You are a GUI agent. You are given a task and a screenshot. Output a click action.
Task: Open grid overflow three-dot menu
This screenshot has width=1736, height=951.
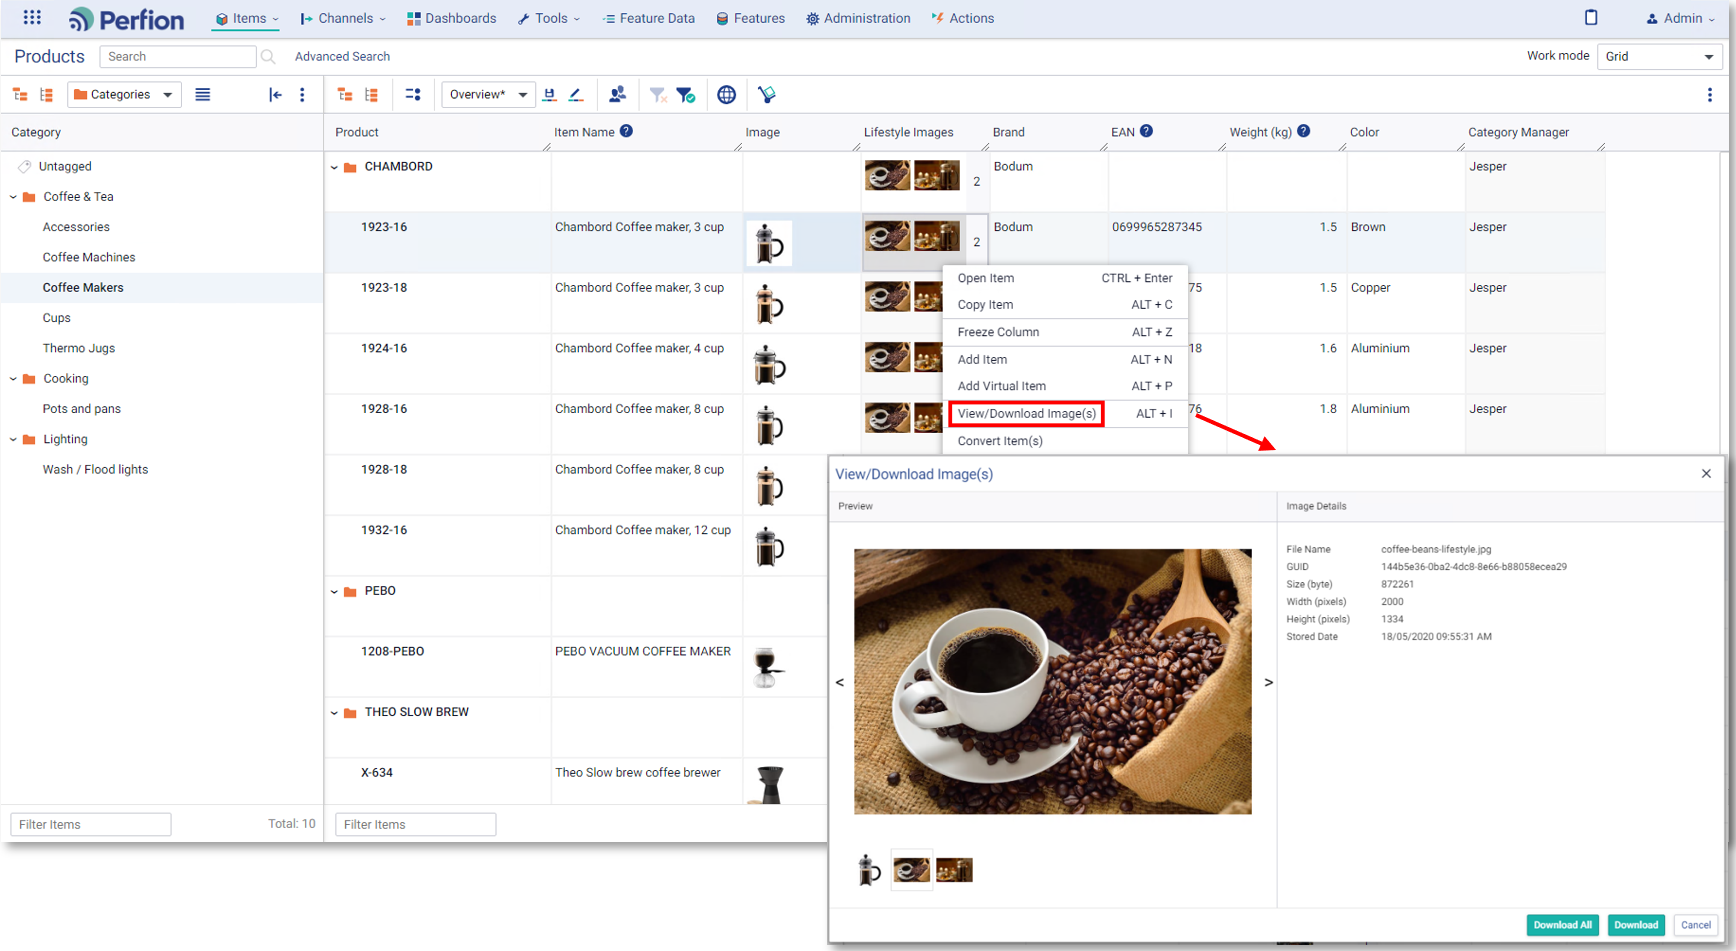click(x=1709, y=95)
